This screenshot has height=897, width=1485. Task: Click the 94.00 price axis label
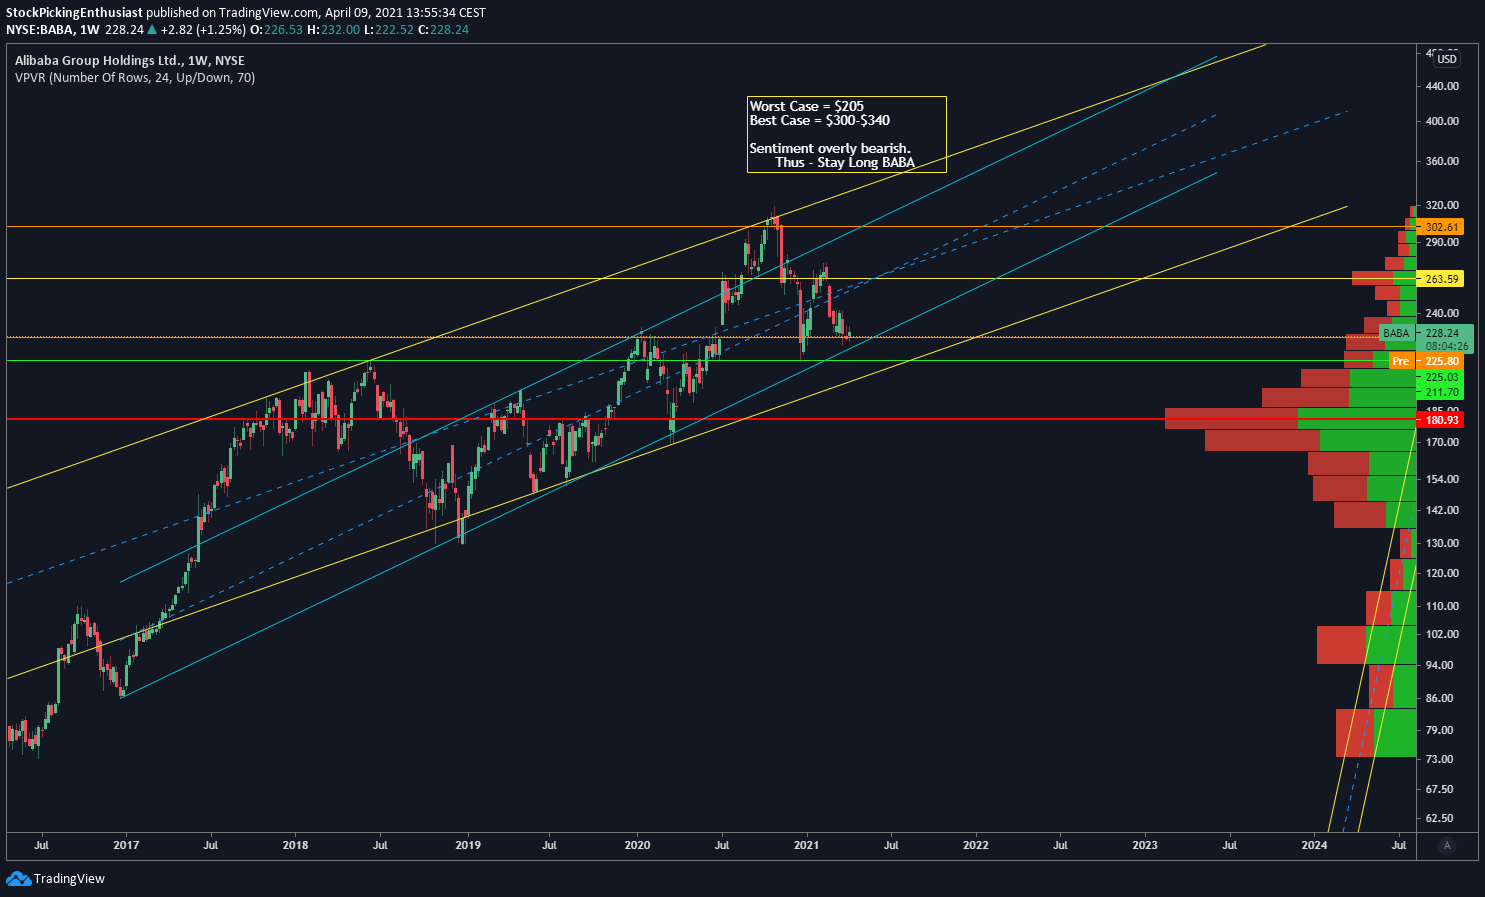tap(1439, 665)
